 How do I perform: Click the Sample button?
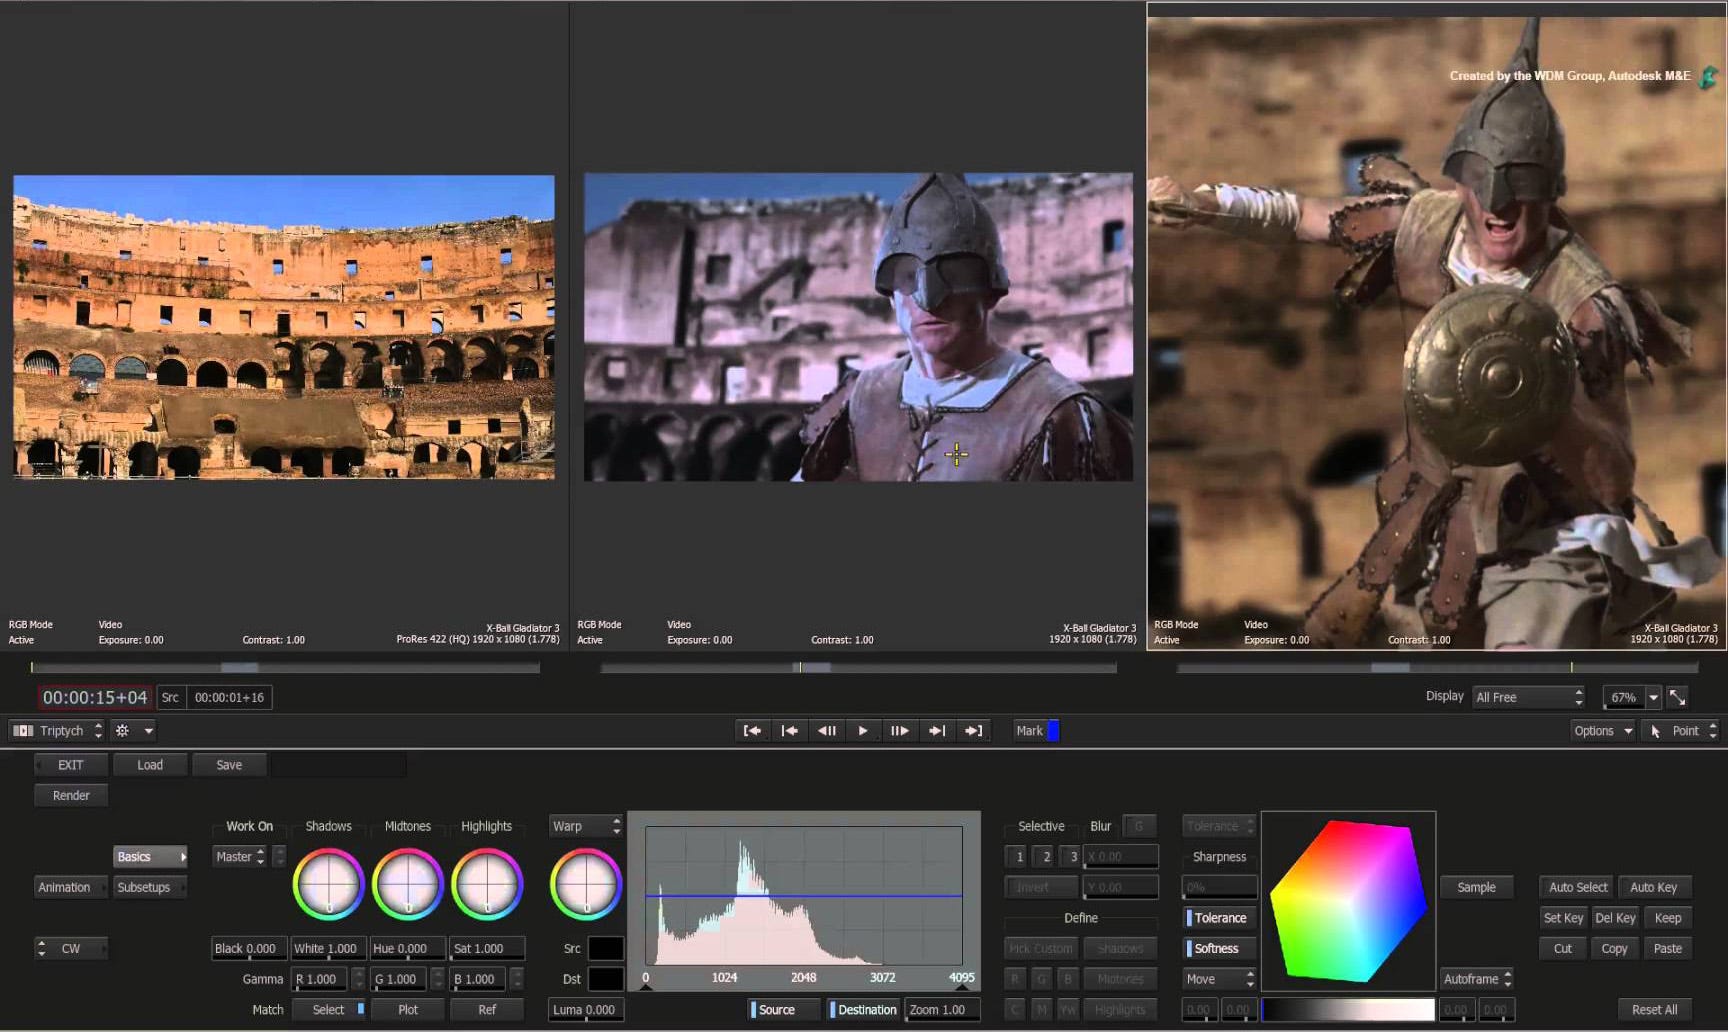(x=1477, y=887)
